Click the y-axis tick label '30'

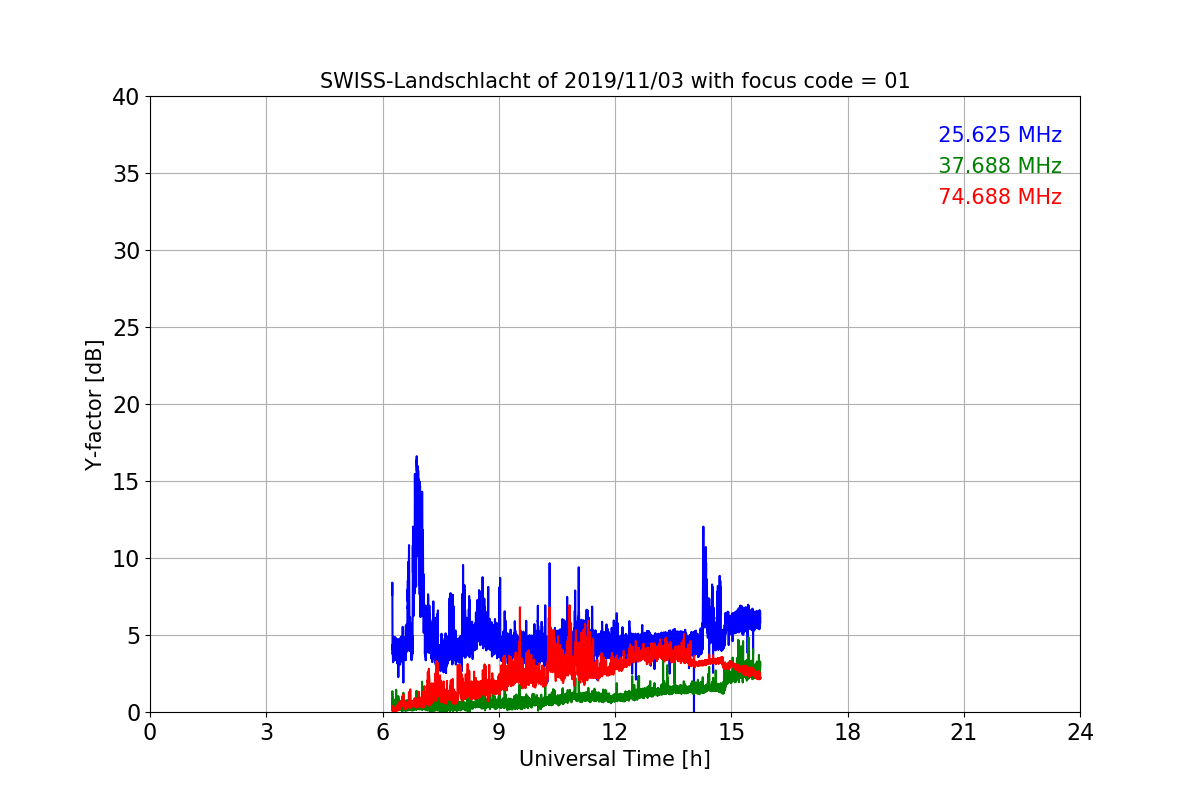126,251
